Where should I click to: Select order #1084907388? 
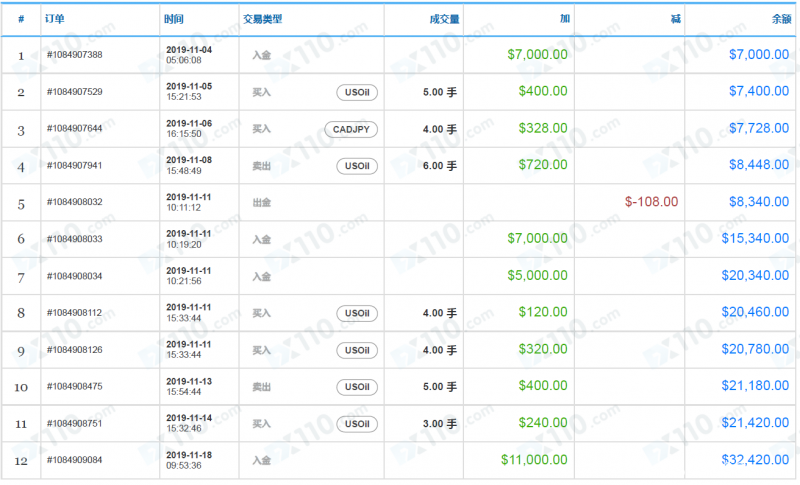coord(74,55)
